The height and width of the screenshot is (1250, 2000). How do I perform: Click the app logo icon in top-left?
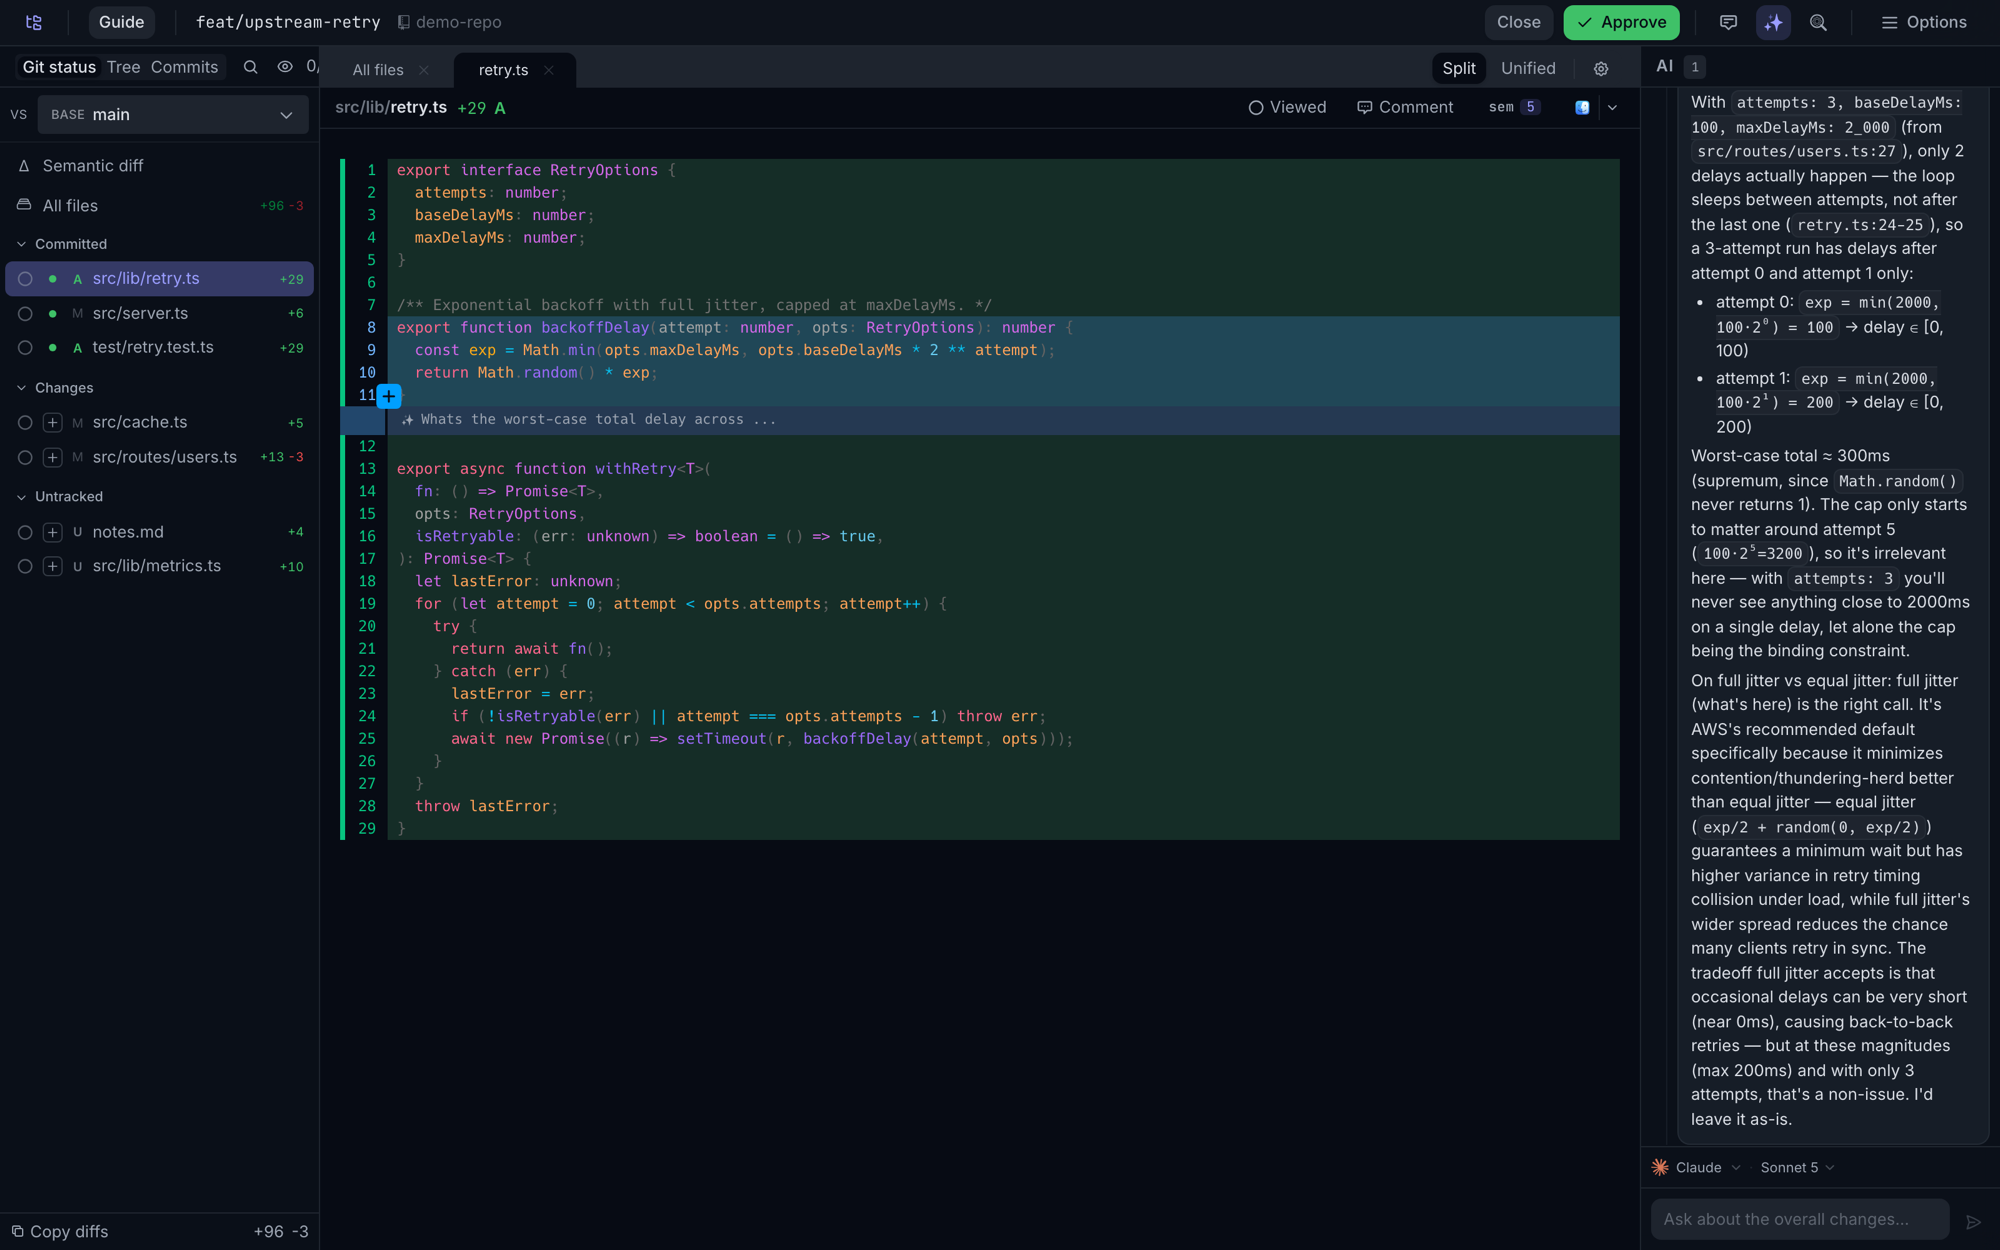34,22
